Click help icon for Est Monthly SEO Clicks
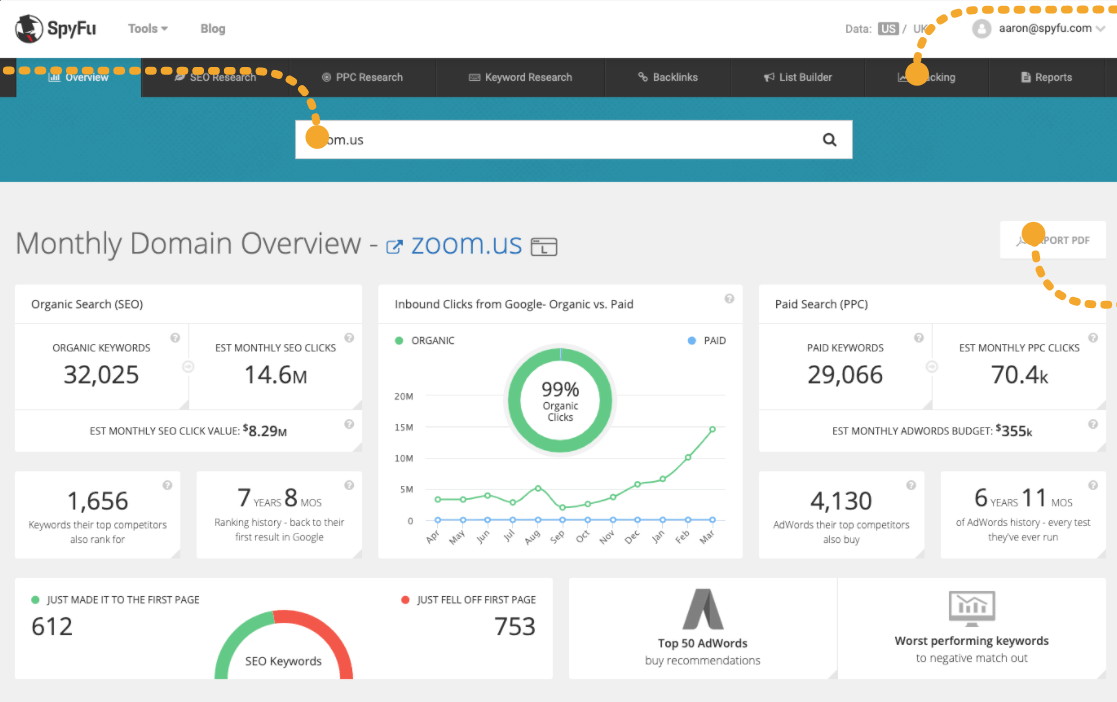 [349, 338]
